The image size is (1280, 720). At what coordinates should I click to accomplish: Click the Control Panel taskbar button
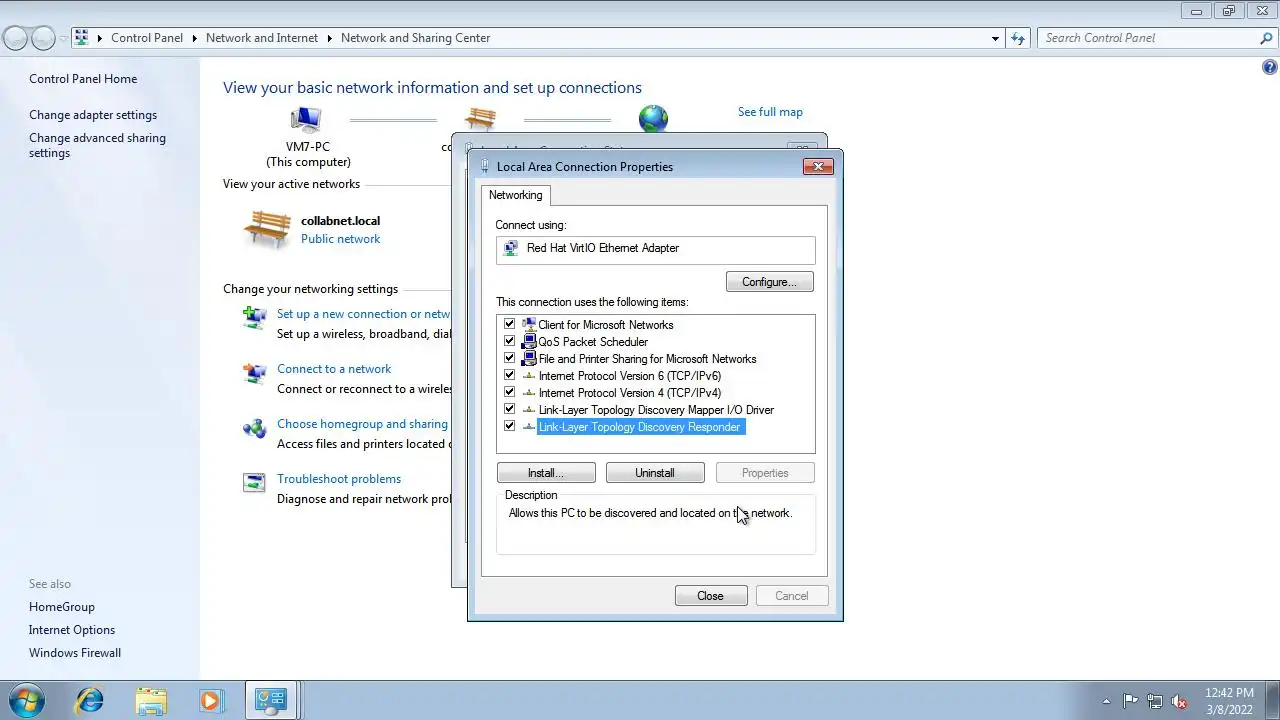point(271,700)
